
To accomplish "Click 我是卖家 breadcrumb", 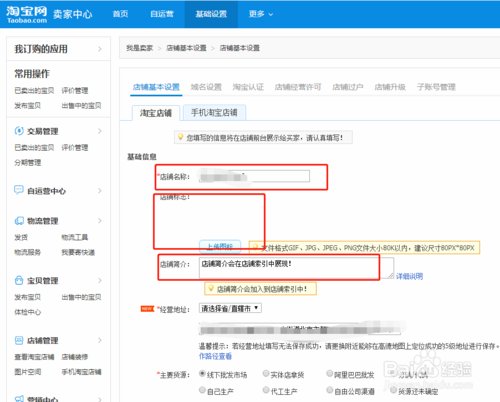I will point(139,48).
